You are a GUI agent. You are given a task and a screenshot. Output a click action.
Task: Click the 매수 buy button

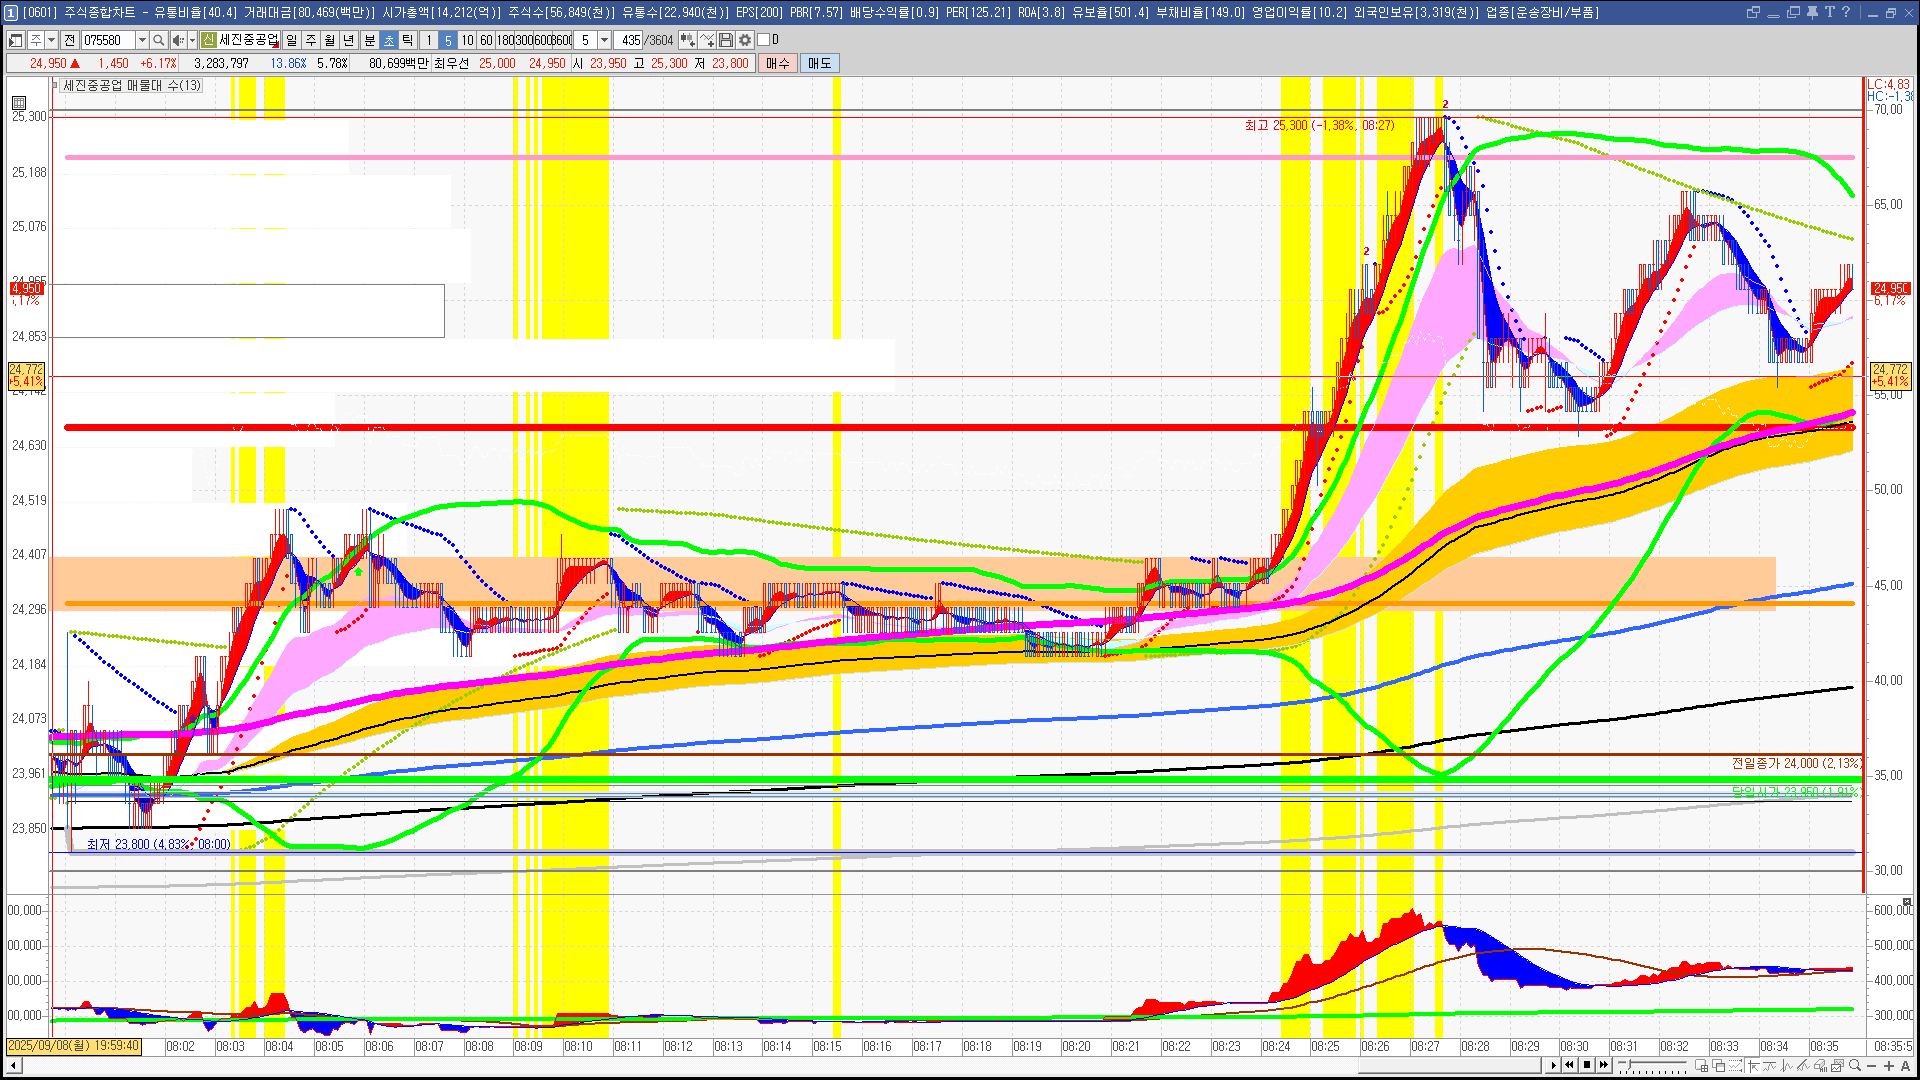tap(777, 63)
